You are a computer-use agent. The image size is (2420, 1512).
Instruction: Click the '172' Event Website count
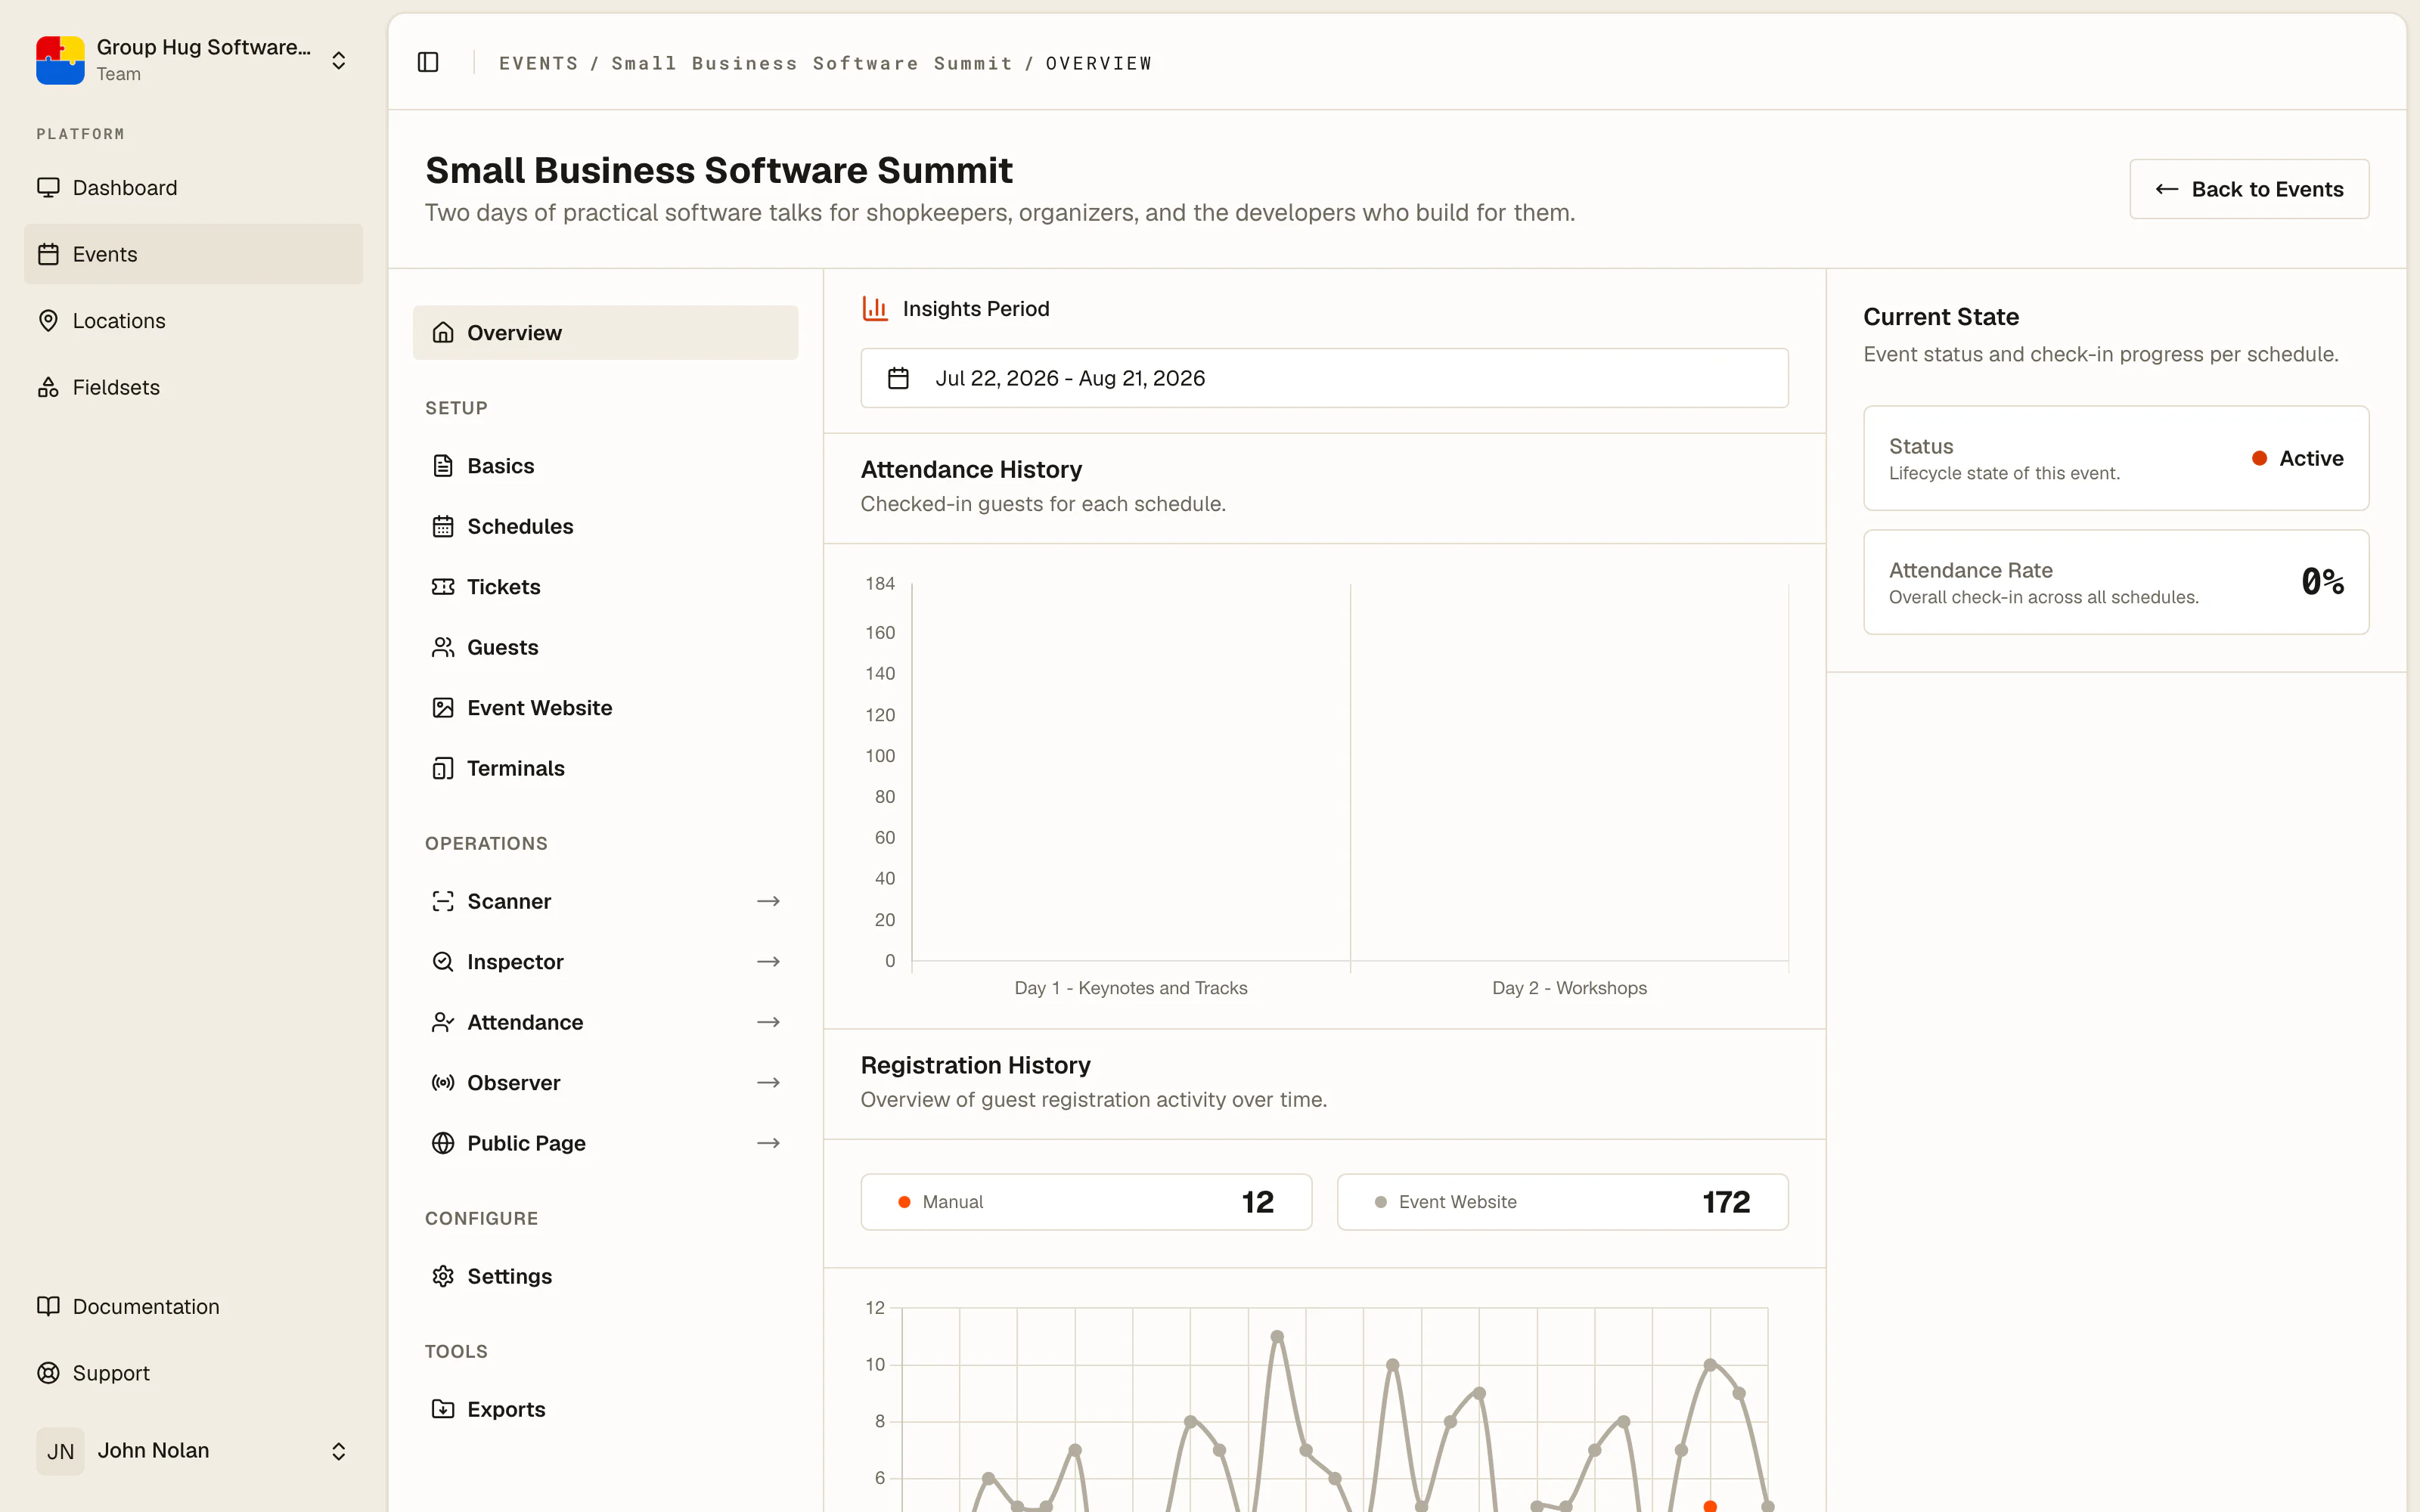(x=1726, y=1202)
